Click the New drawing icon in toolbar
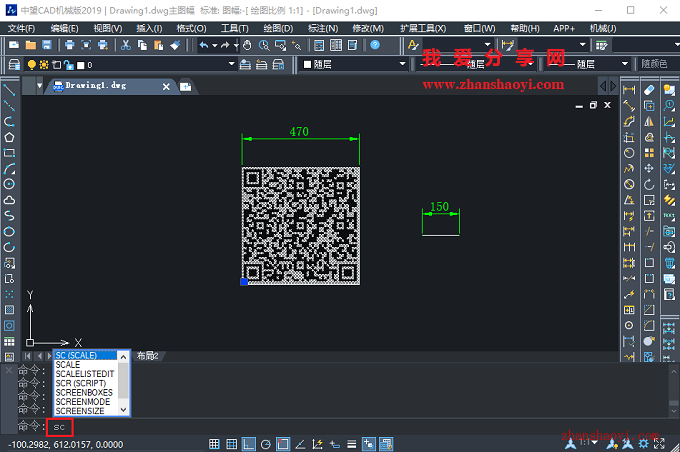Screen dimensions: 680x452 tap(13, 45)
